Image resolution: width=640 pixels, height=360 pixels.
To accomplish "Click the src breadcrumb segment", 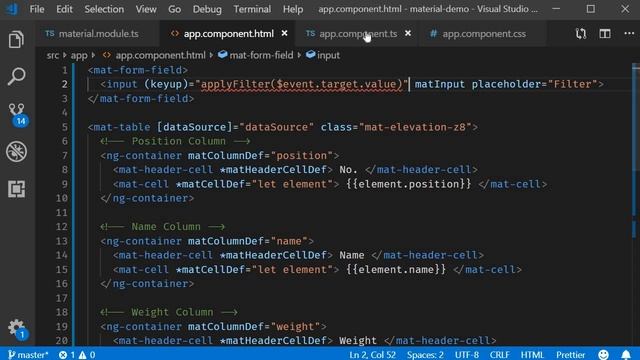I will [x=53, y=55].
